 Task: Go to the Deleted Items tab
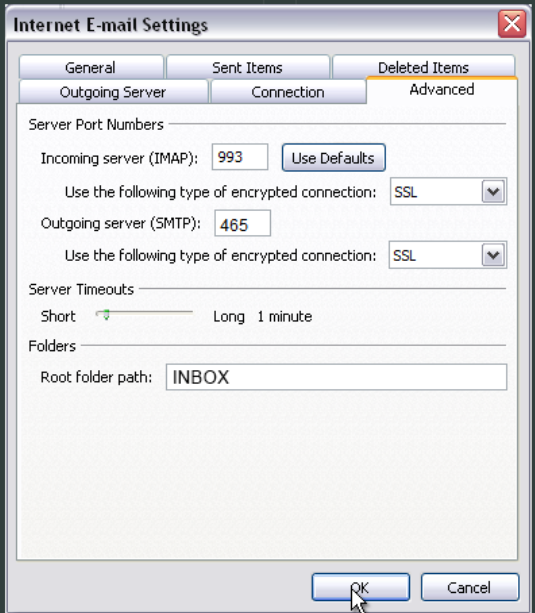423,66
